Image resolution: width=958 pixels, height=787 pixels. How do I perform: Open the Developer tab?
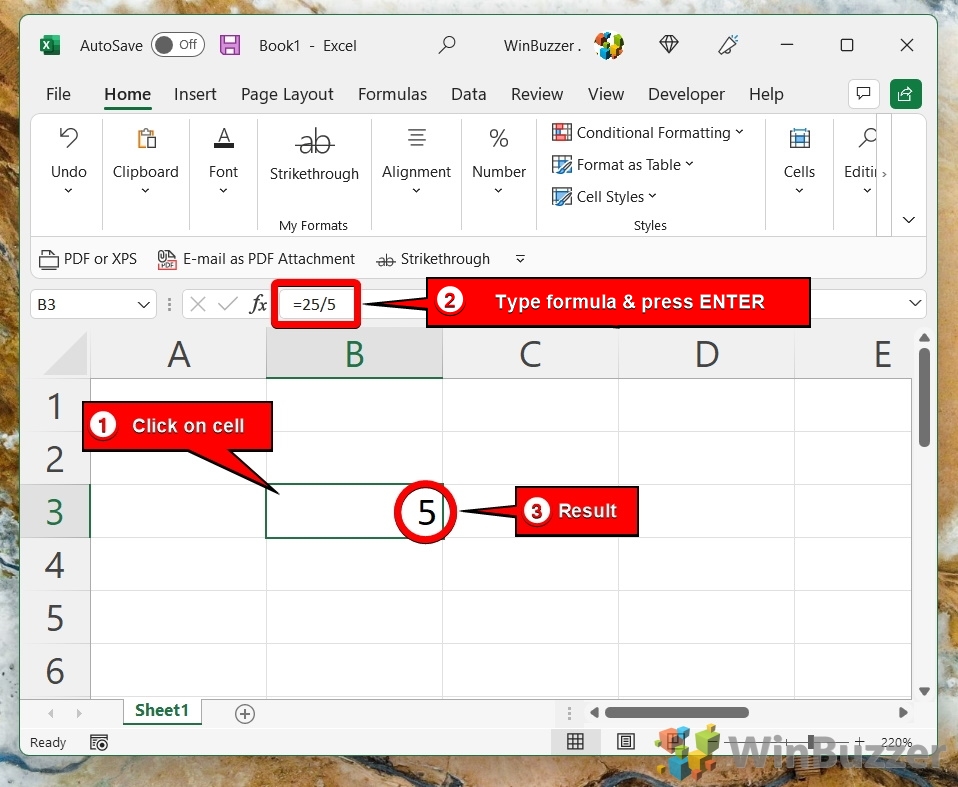coord(686,94)
